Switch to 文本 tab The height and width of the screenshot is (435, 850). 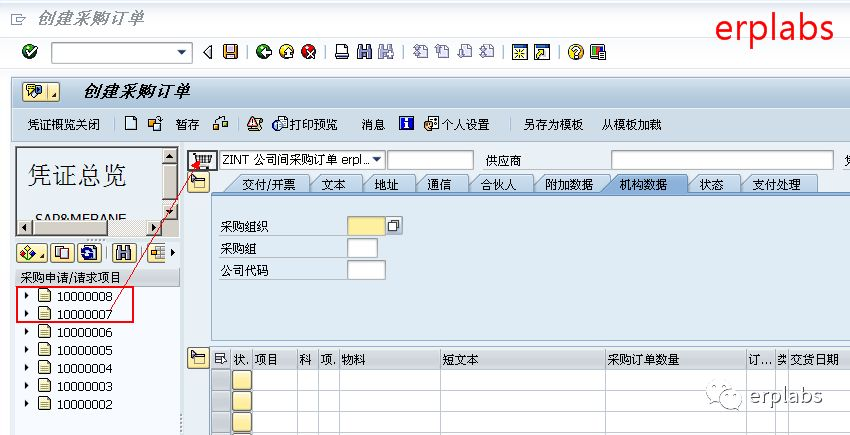(x=333, y=184)
